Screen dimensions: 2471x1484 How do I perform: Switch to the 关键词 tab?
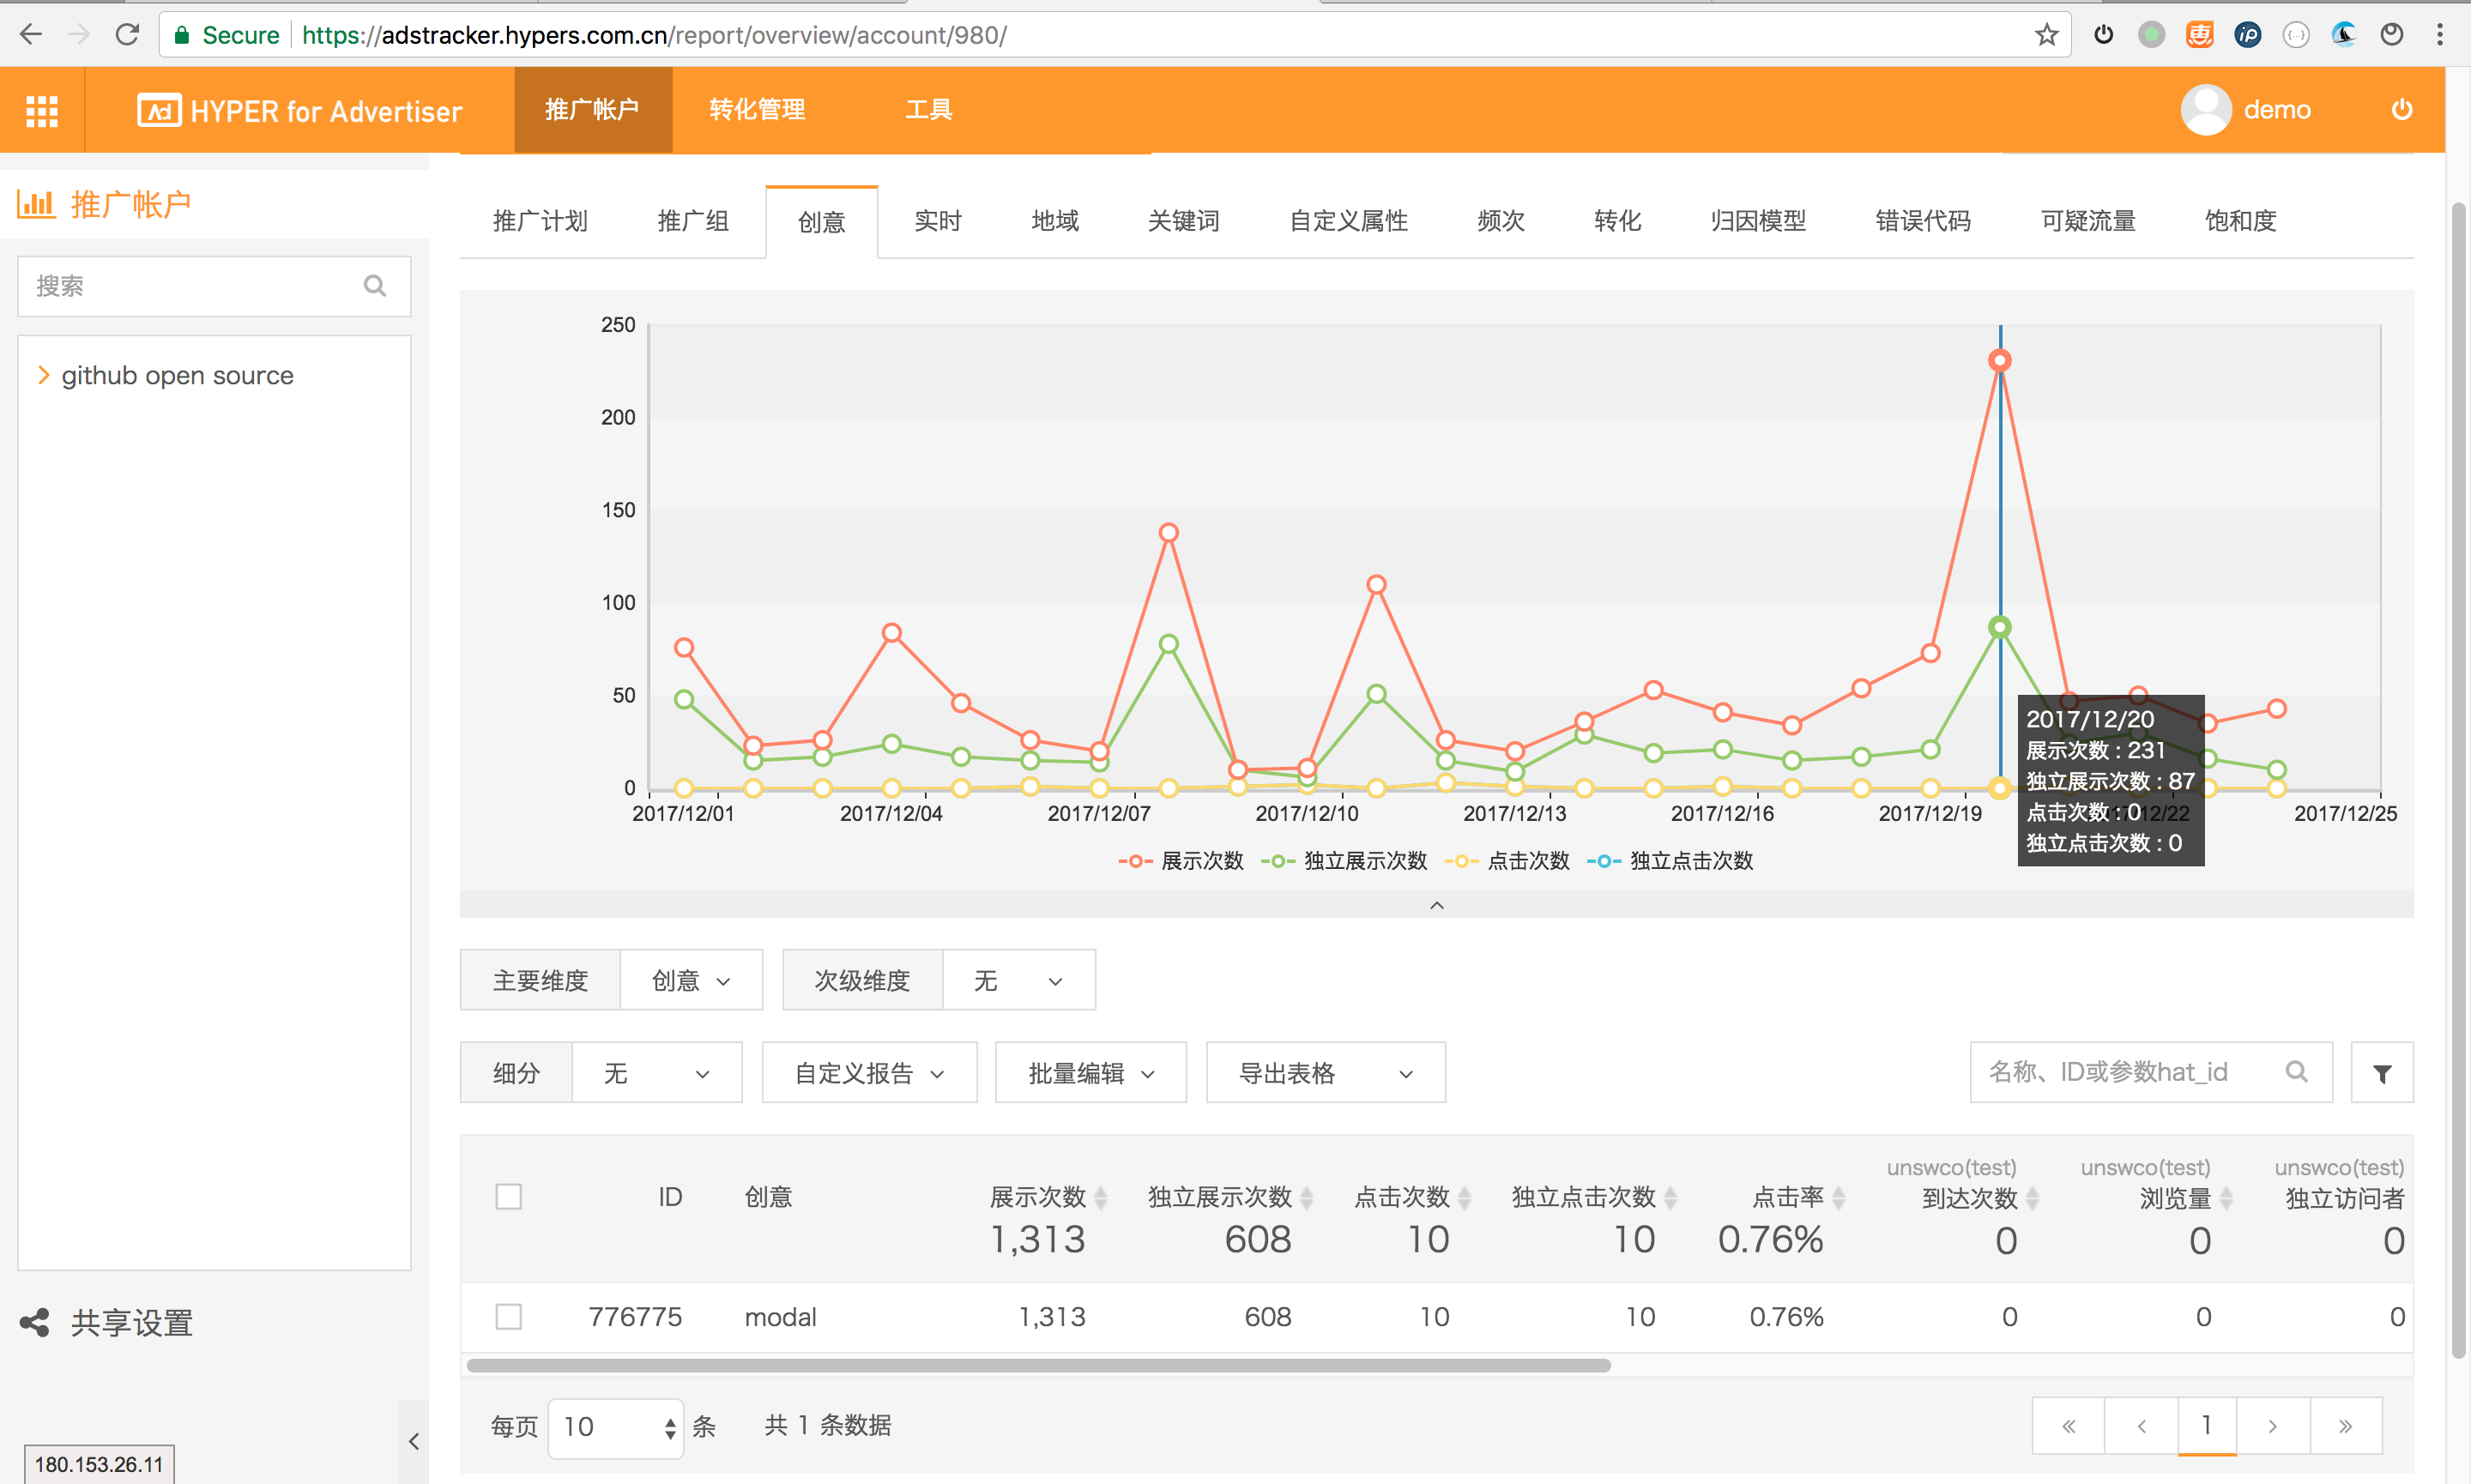[x=1183, y=221]
